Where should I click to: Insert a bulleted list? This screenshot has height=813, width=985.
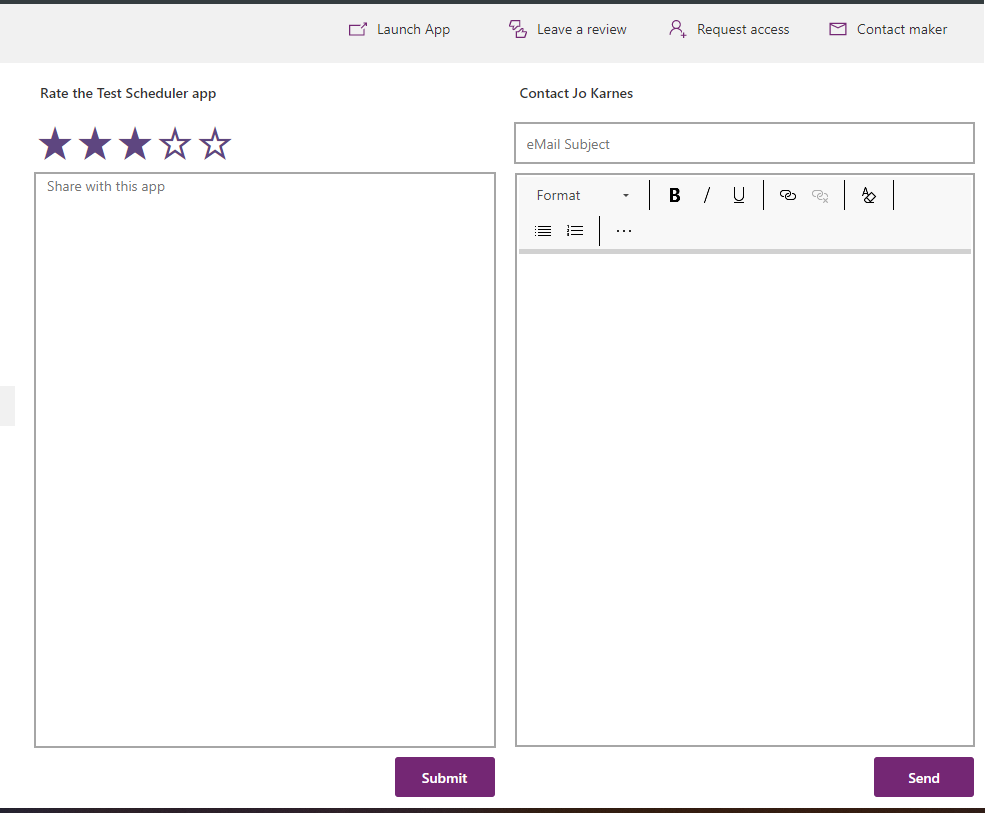[x=543, y=230]
